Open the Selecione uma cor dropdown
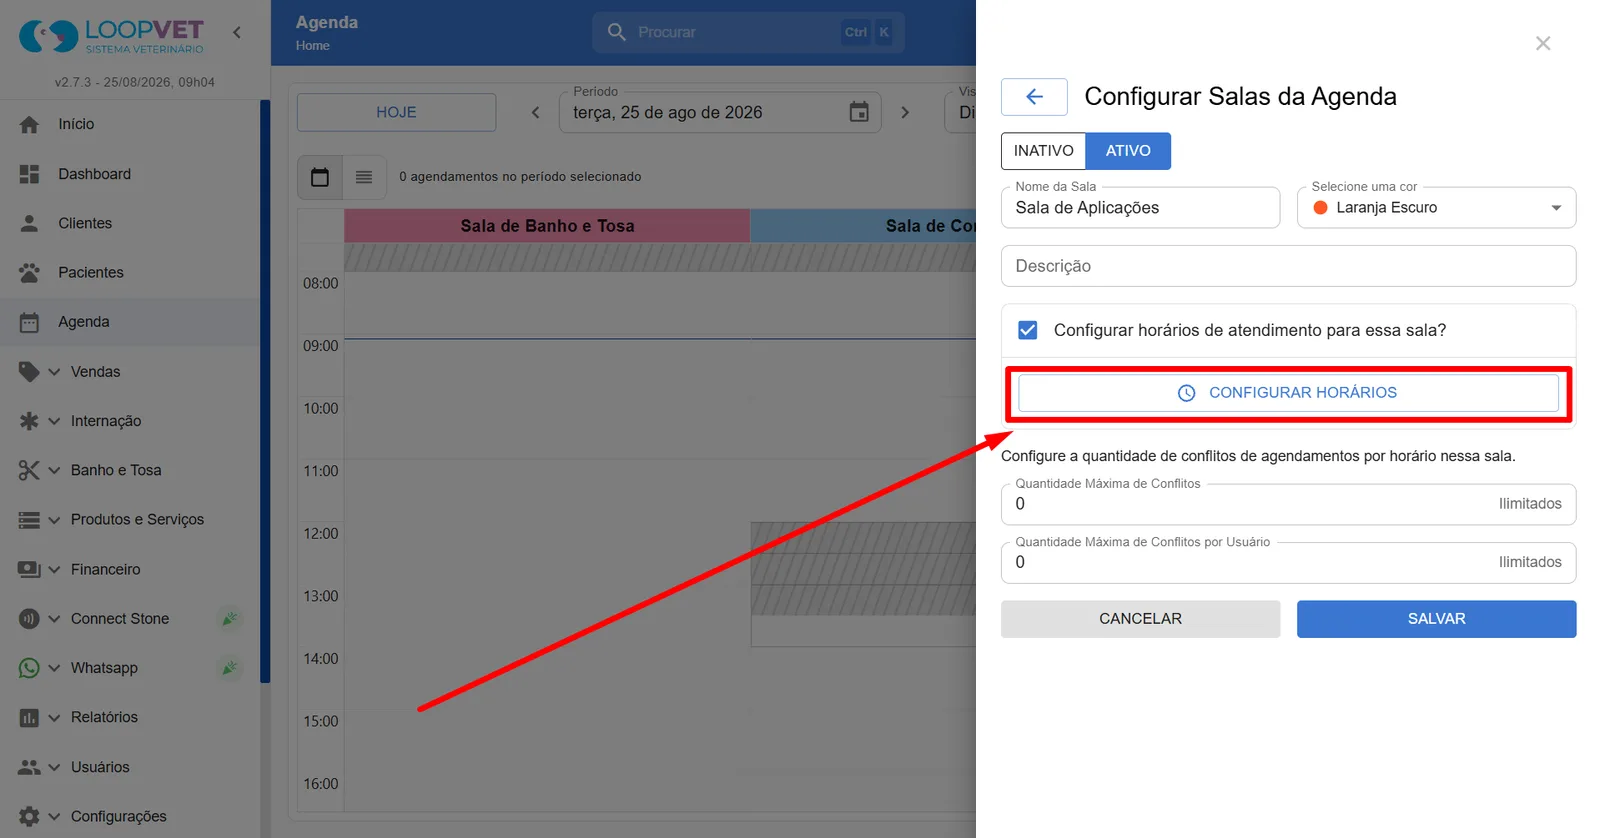 [x=1436, y=208]
